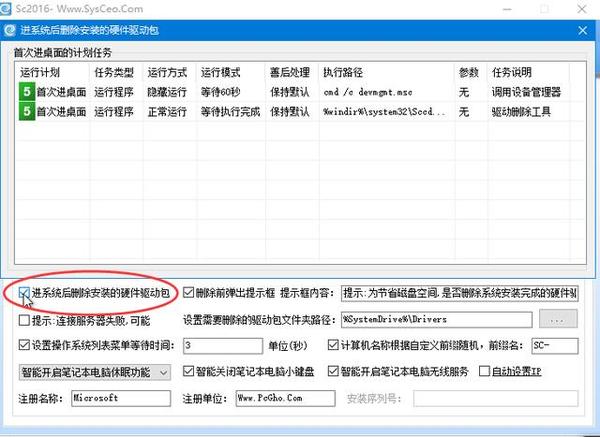Click the 善后处理 column header
This screenshot has height=437, width=600.
(x=290, y=72)
